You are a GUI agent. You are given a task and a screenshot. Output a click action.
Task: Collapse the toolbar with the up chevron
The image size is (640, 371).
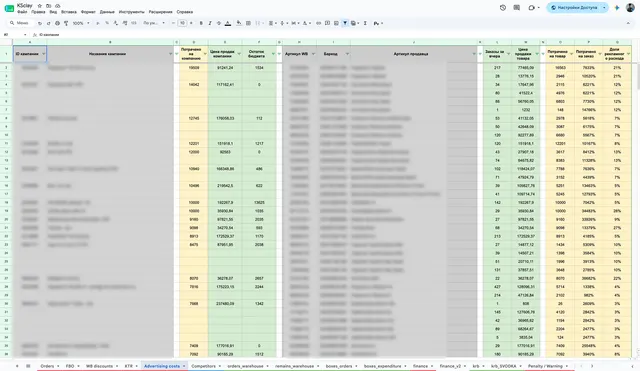pyautogui.click(x=628, y=23)
